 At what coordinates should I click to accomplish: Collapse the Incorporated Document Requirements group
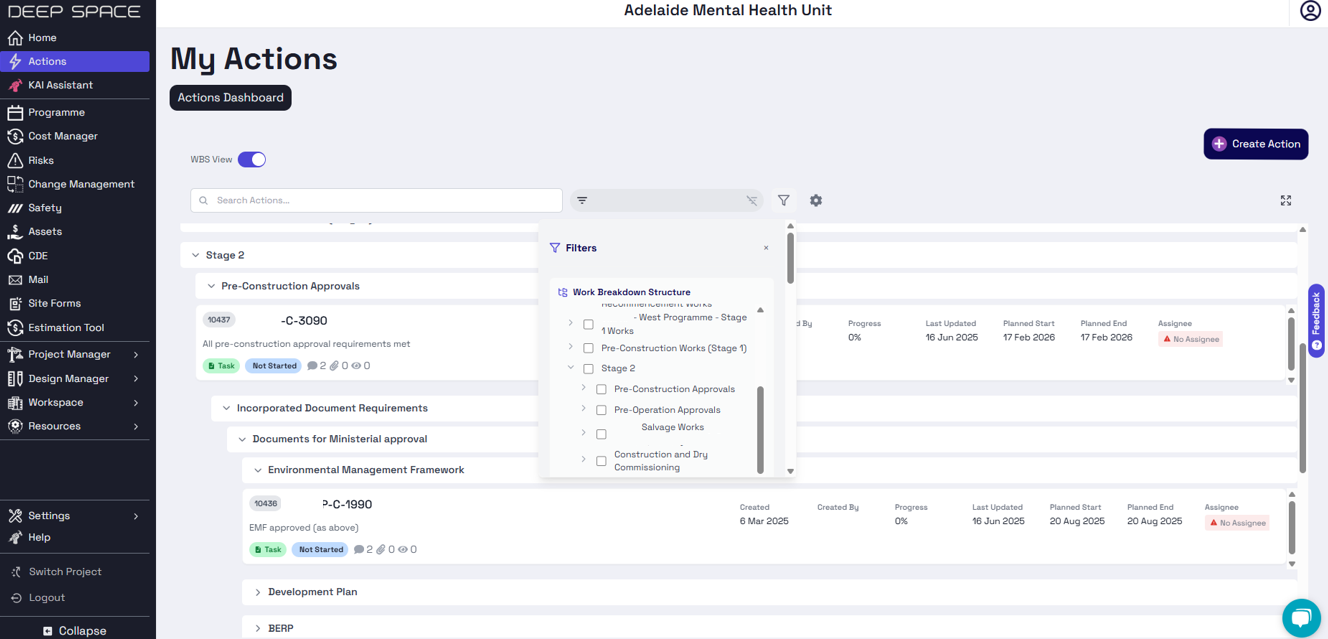(x=226, y=408)
